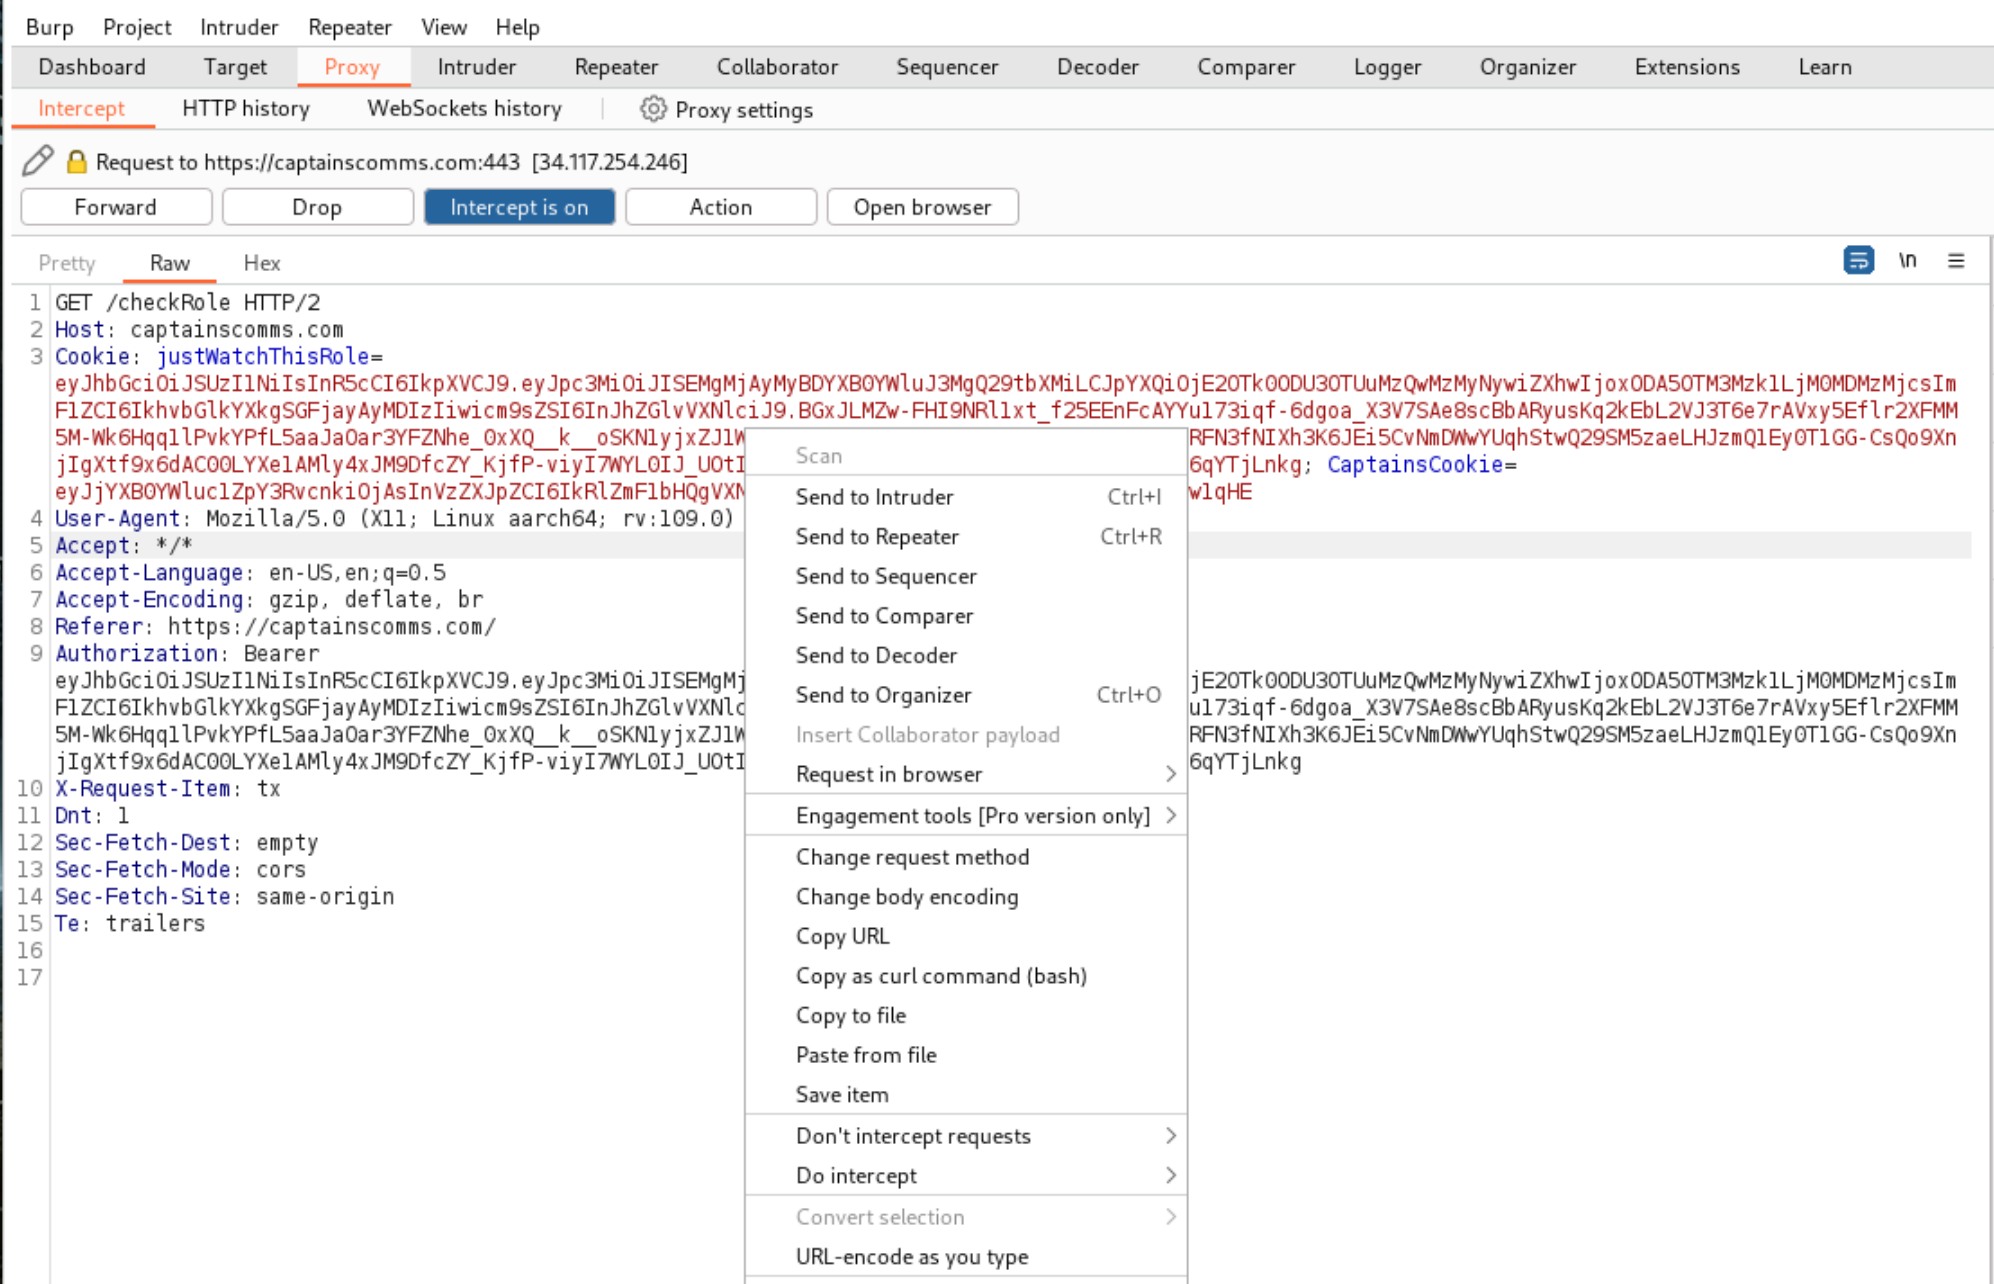Open the Help menu
The image size is (1994, 1284).
(x=517, y=27)
